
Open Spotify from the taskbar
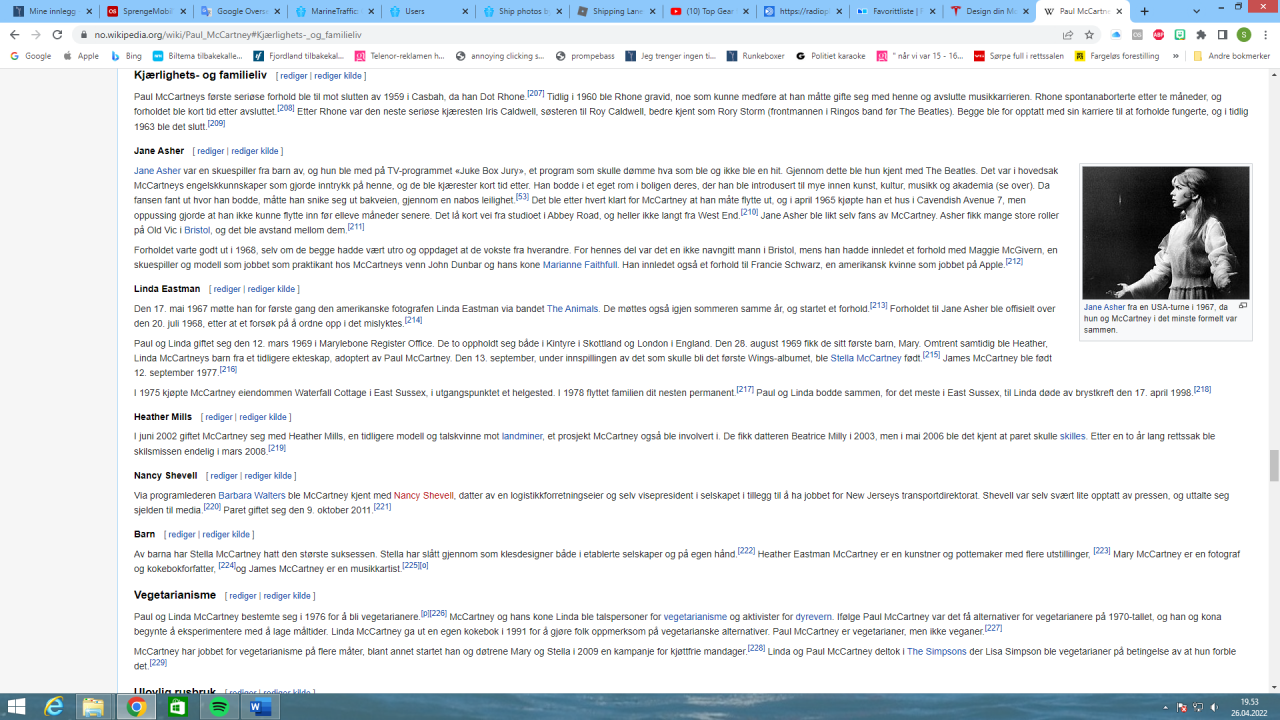coord(219,706)
